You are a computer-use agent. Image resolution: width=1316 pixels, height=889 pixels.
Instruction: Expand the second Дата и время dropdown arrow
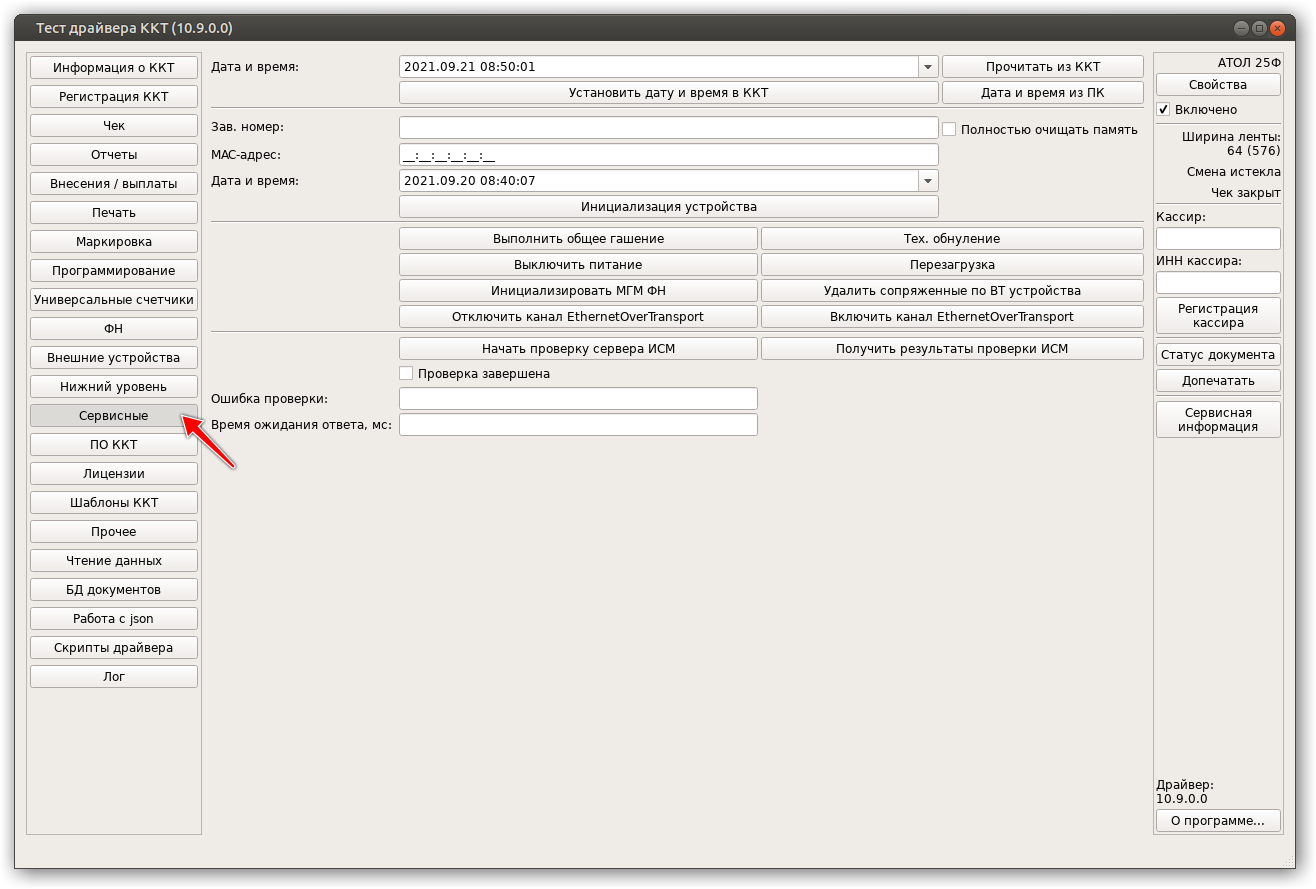(x=928, y=181)
